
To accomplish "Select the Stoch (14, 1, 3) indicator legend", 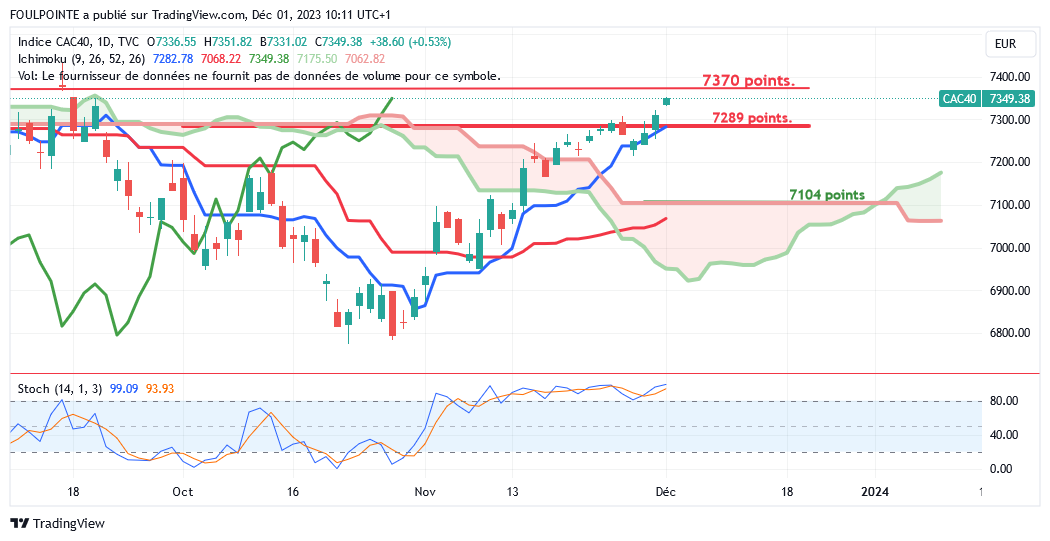I will point(60,388).
